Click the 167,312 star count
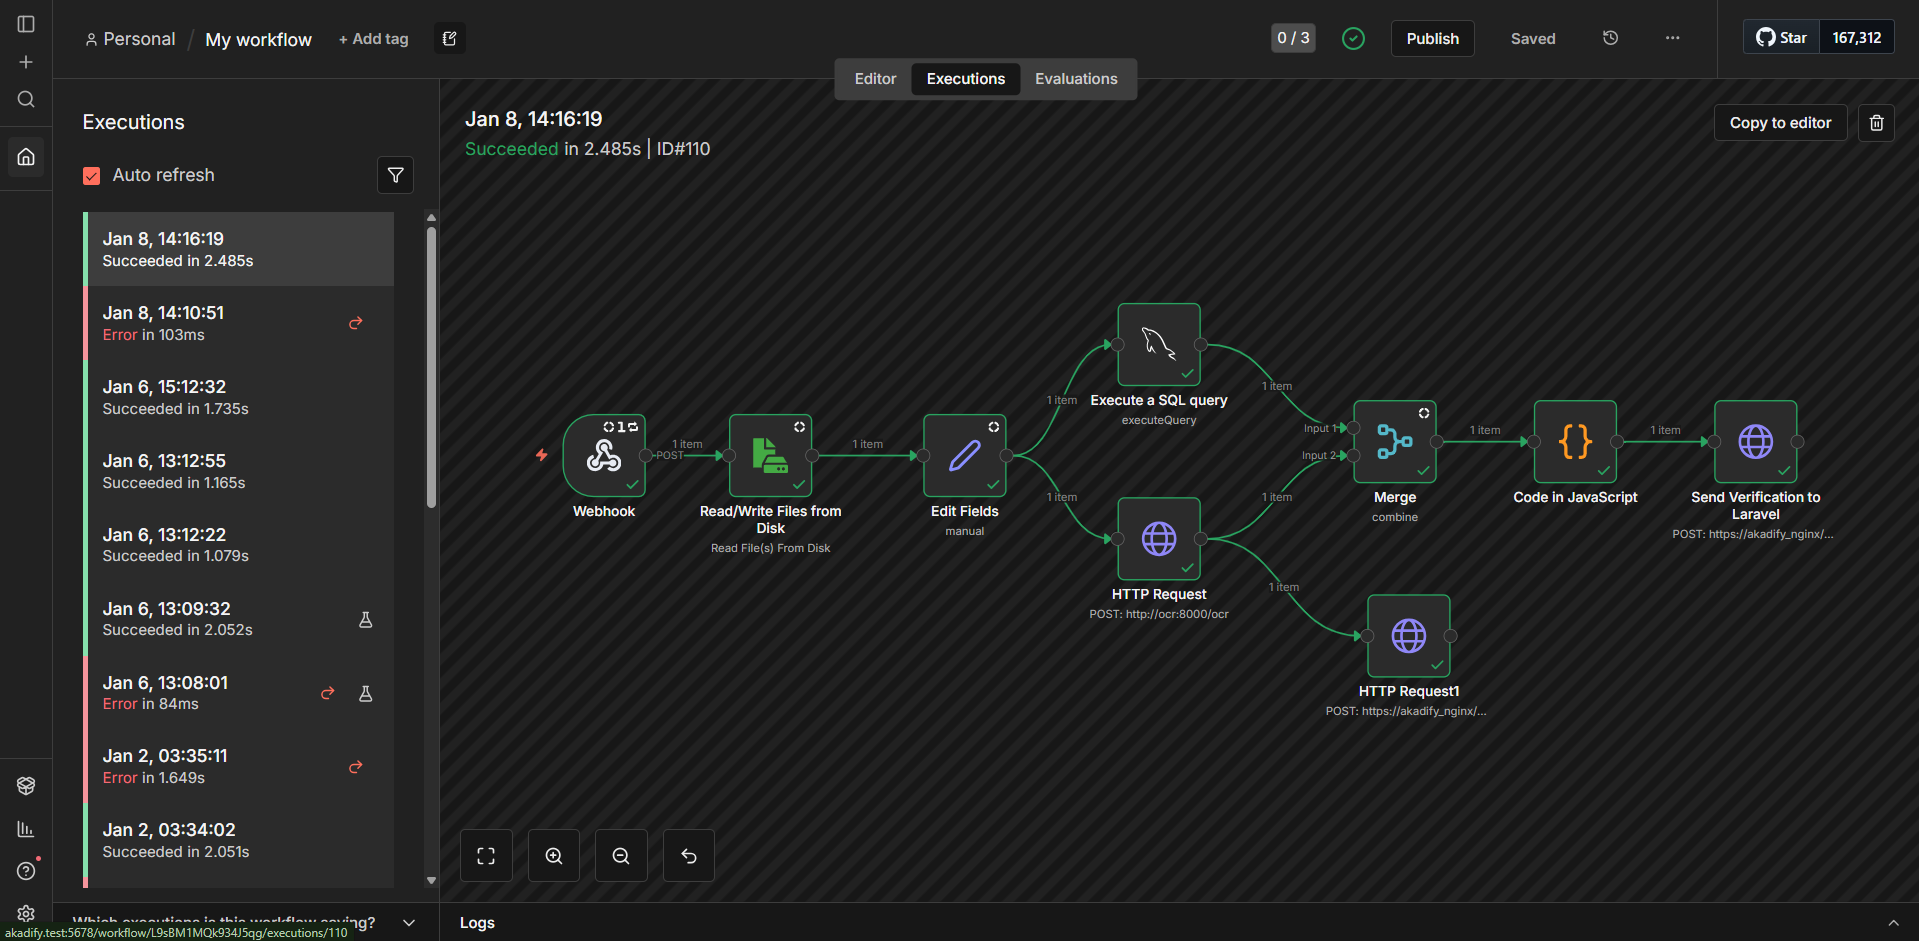The width and height of the screenshot is (1919, 941). tap(1857, 37)
